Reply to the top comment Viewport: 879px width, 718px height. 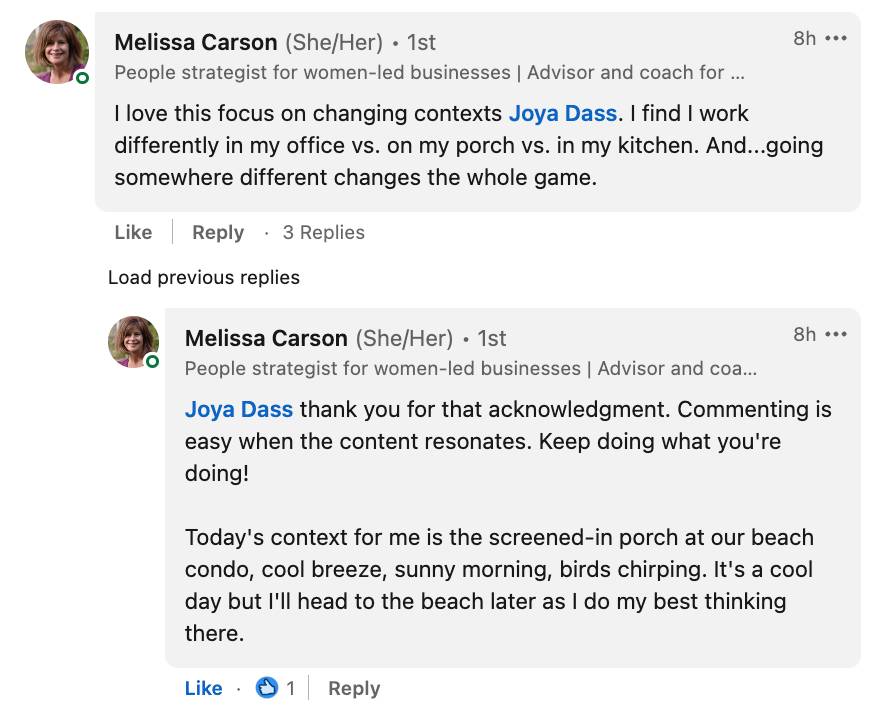pos(218,232)
